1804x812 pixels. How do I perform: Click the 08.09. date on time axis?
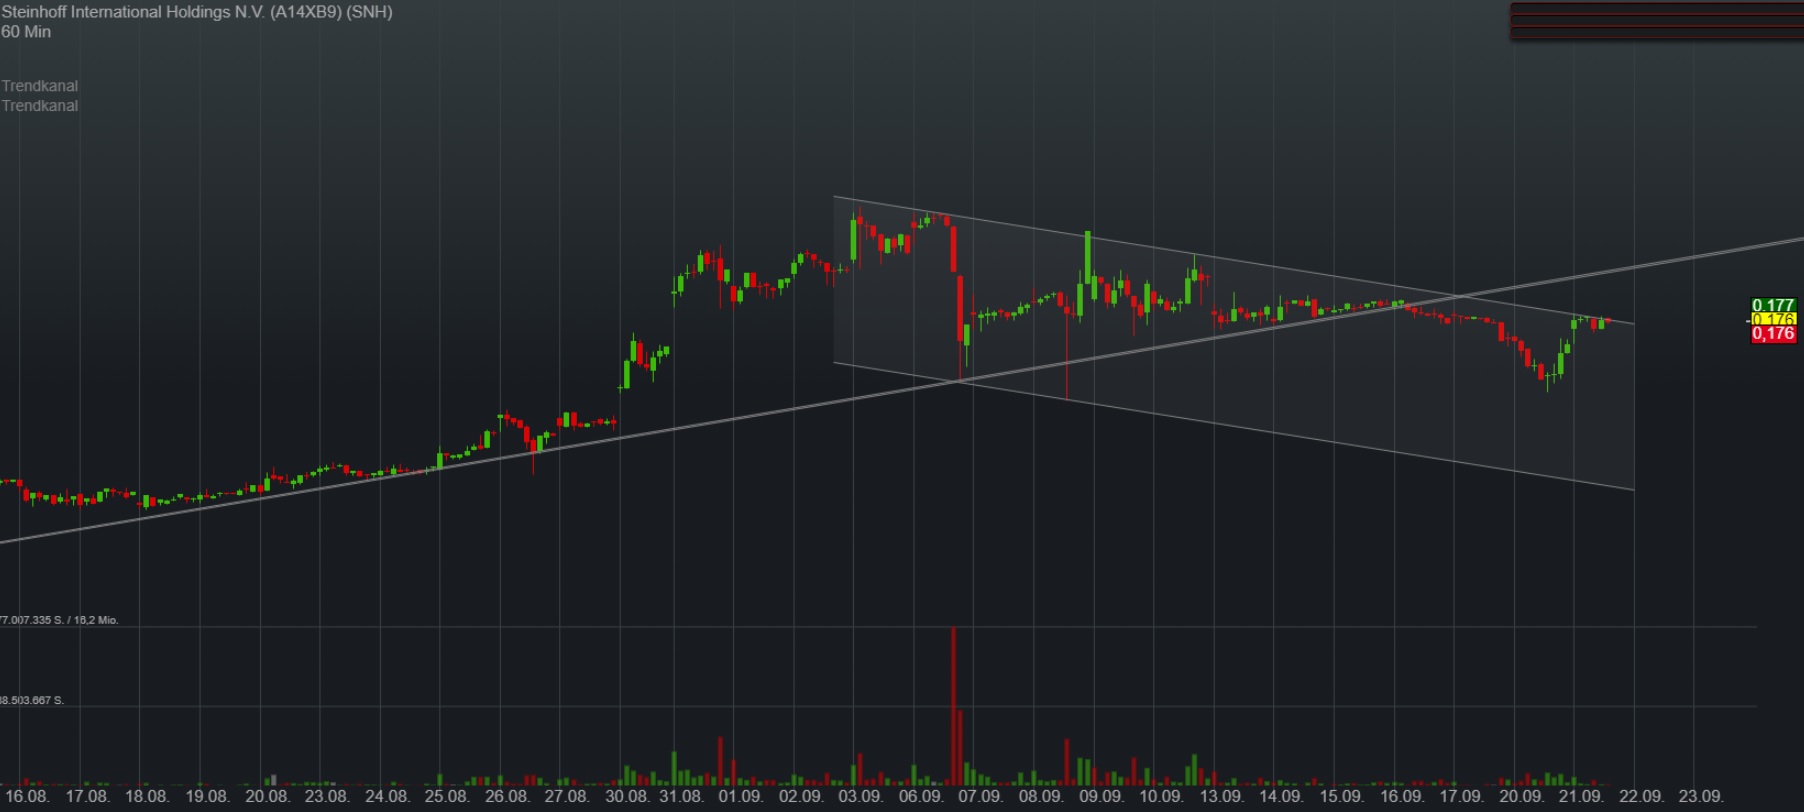click(x=1041, y=797)
